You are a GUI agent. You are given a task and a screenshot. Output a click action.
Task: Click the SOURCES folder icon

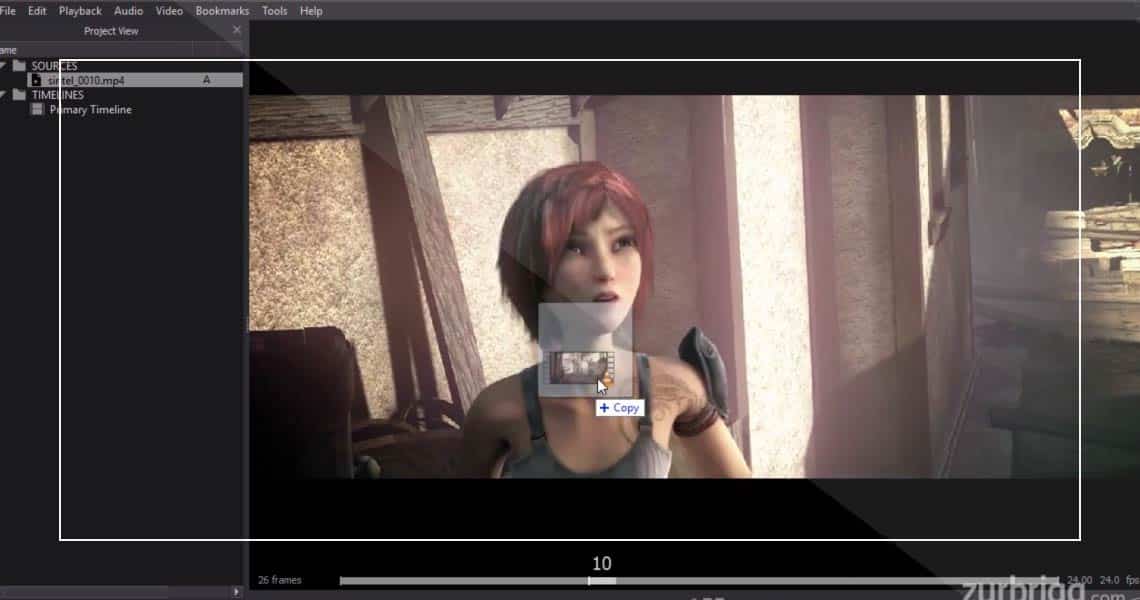click(19, 66)
